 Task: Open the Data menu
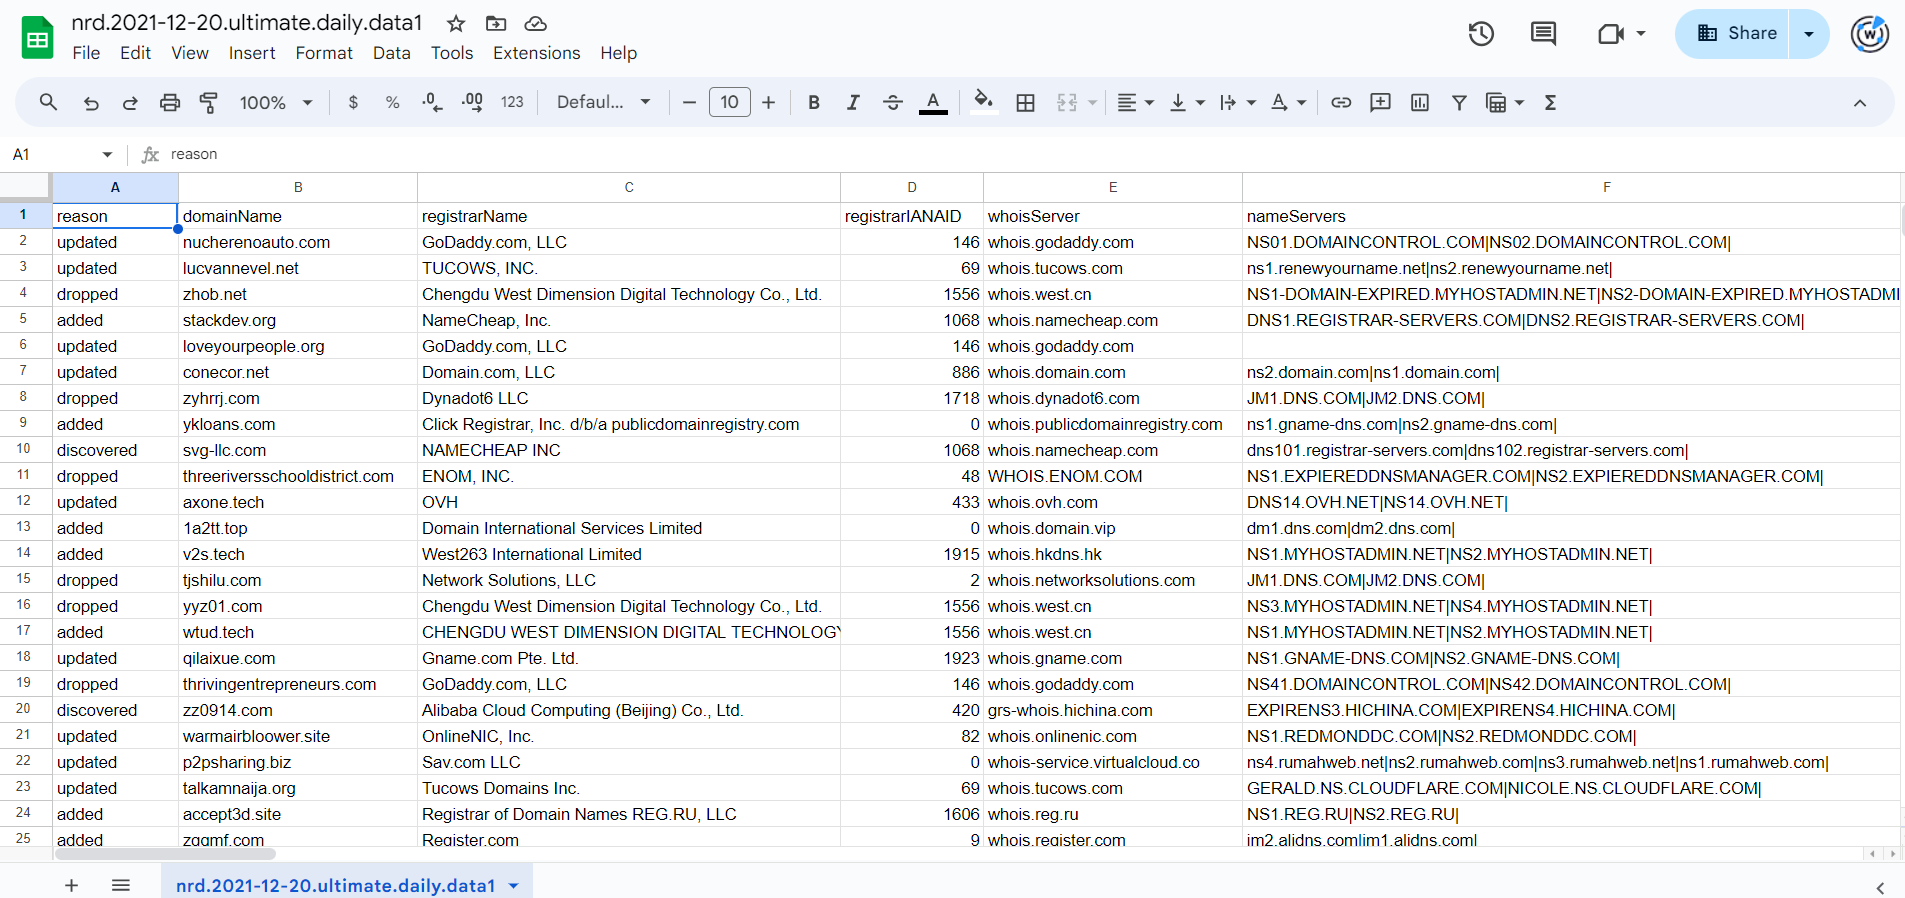(391, 53)
